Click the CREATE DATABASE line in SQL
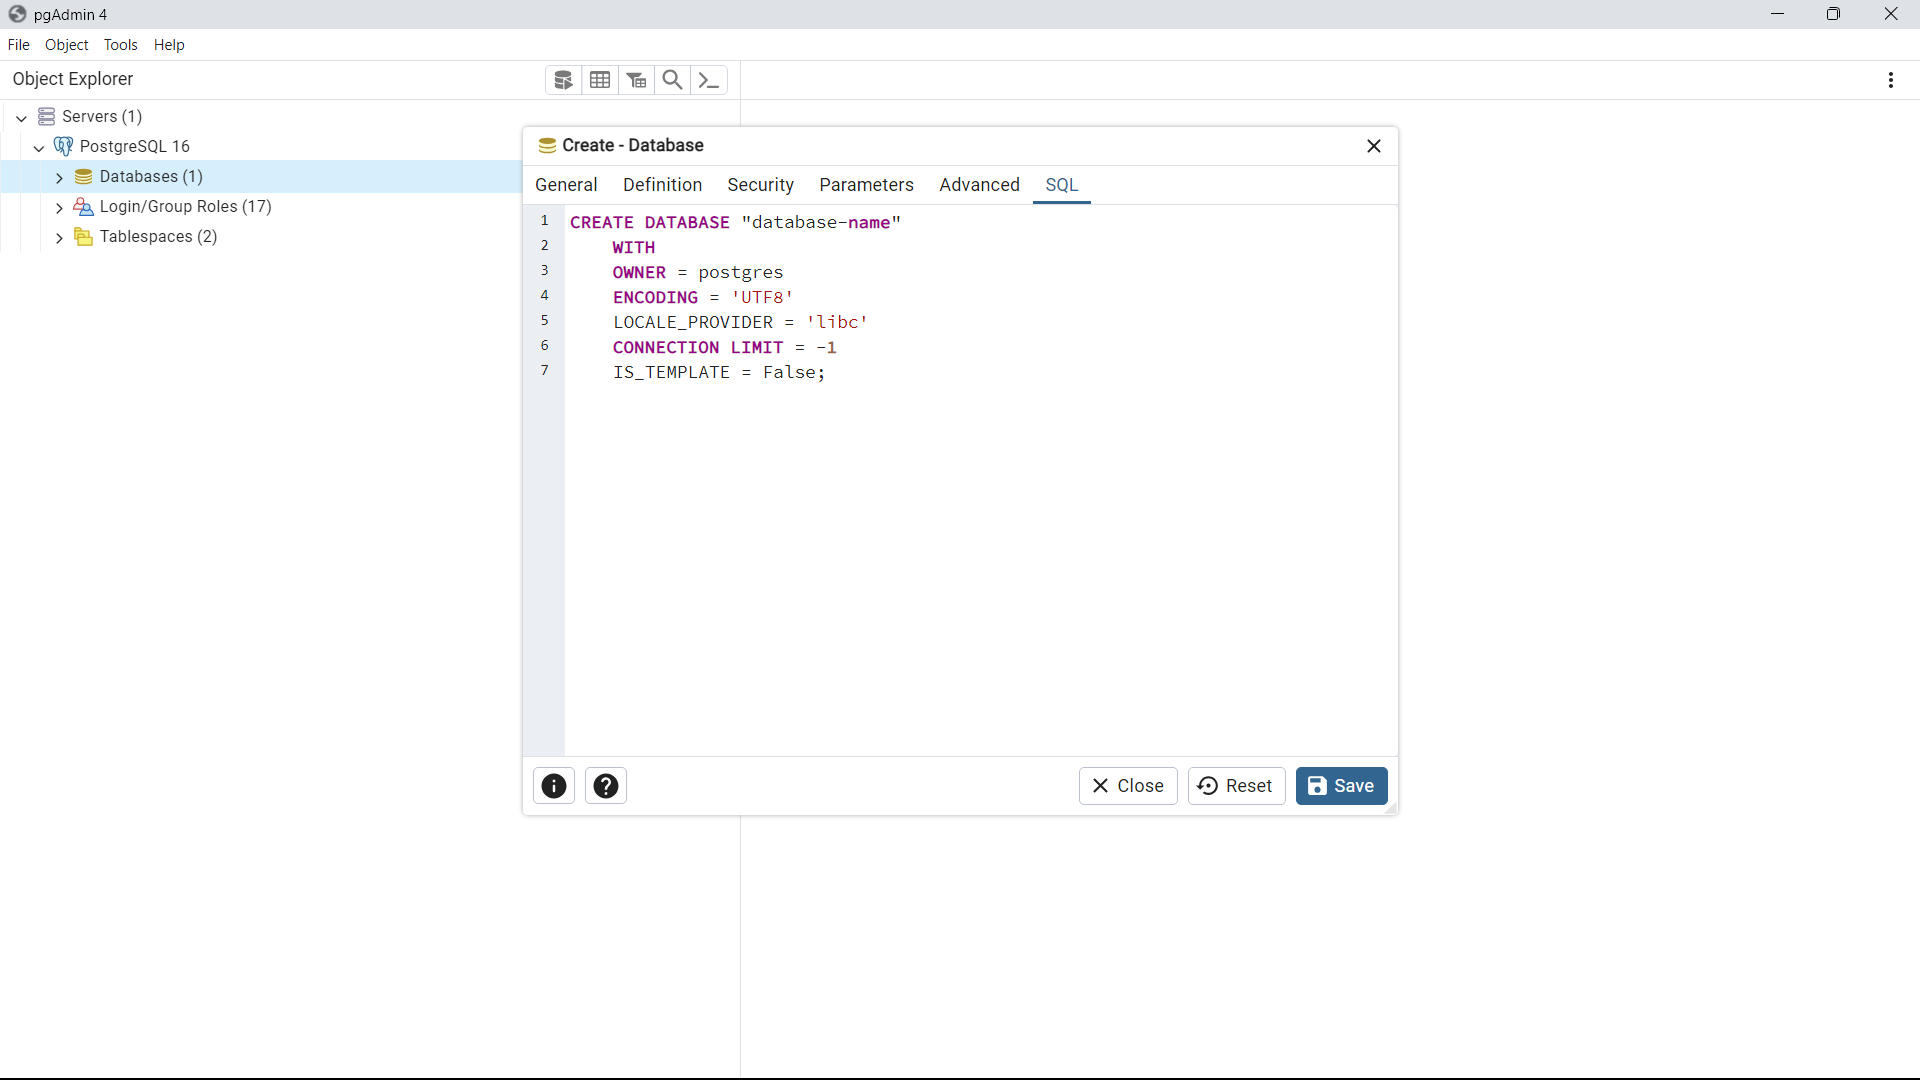This screenshot has width=1920, height=1080. click(735, 223)
